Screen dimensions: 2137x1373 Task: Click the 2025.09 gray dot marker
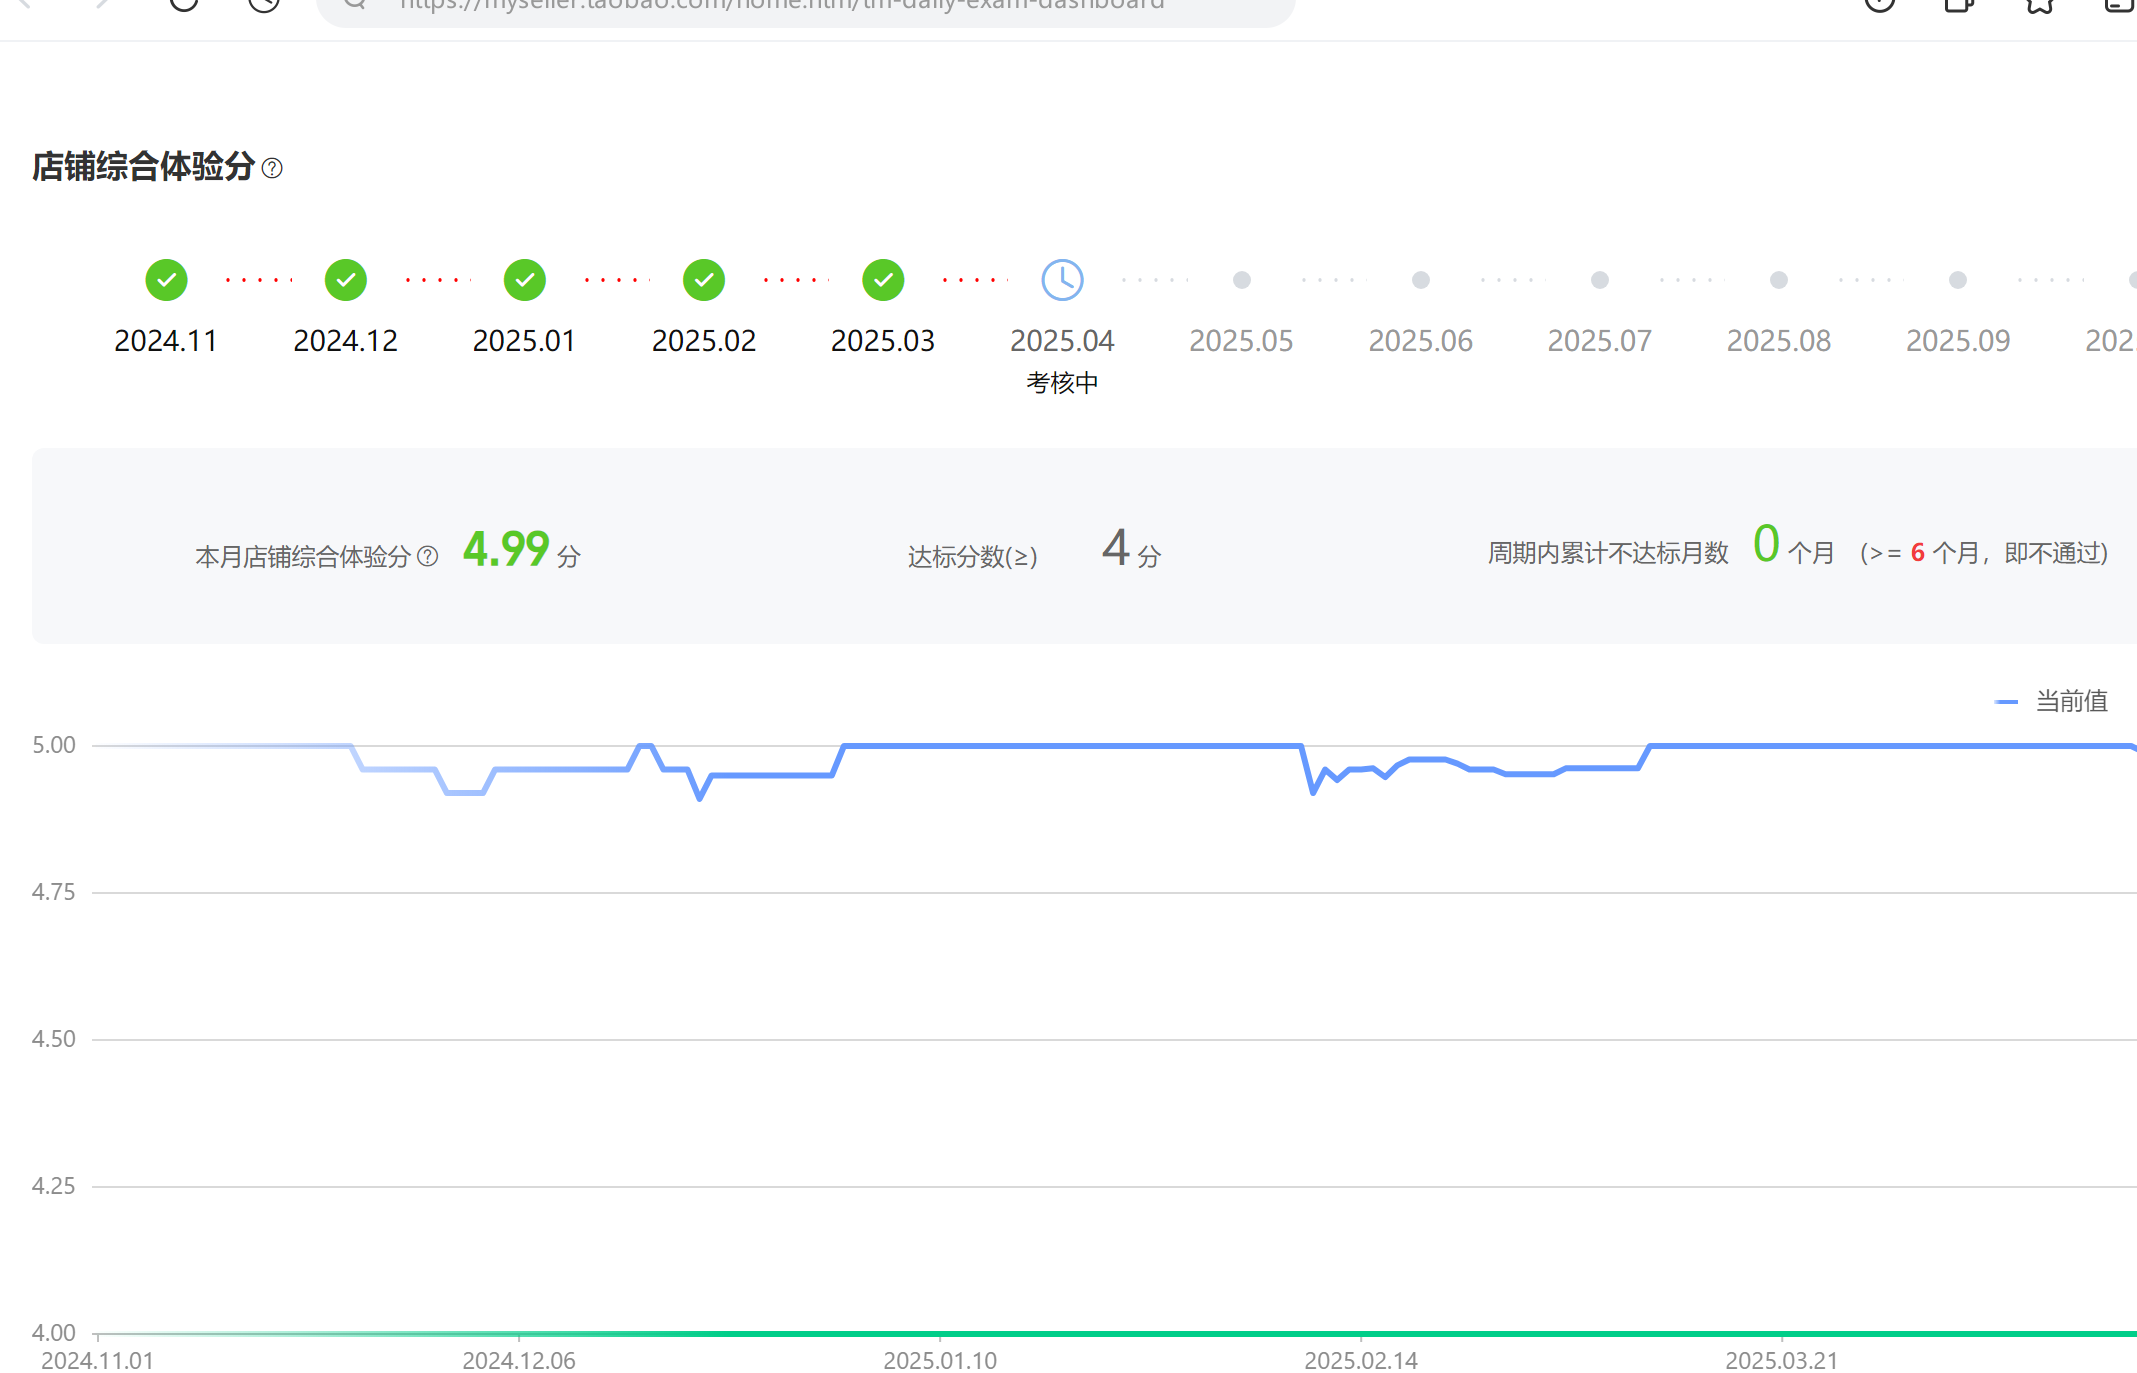click(1957, 280)
